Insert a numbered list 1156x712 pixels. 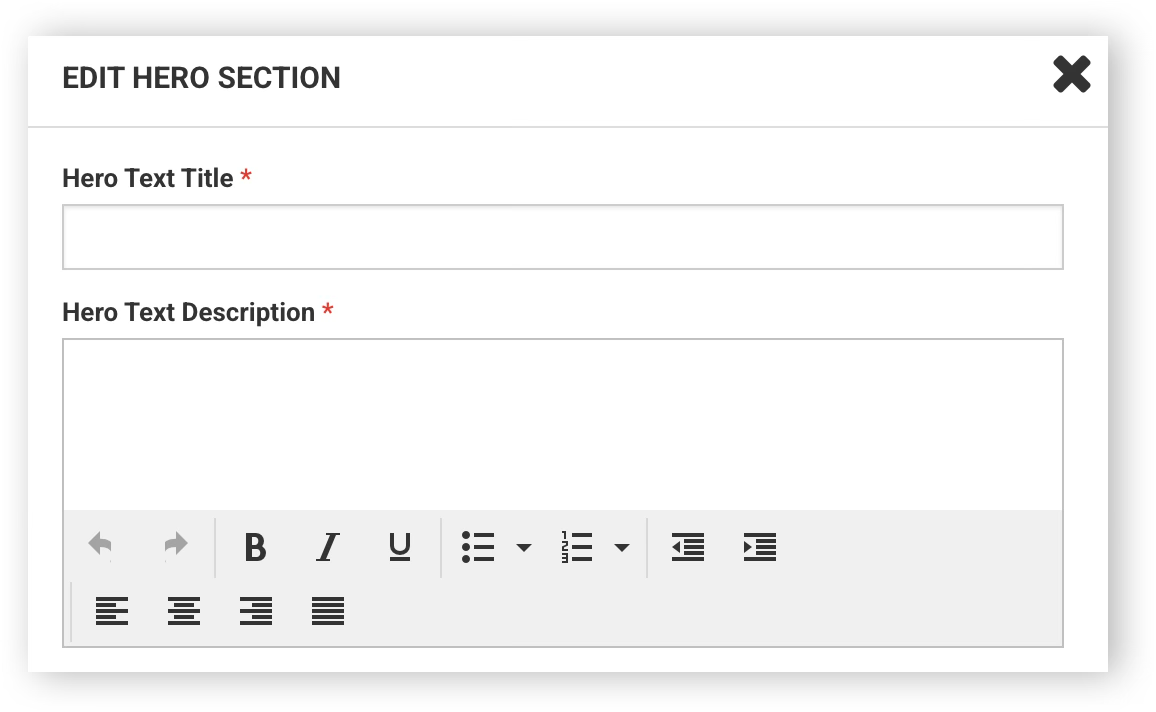[x=577, y=547]
